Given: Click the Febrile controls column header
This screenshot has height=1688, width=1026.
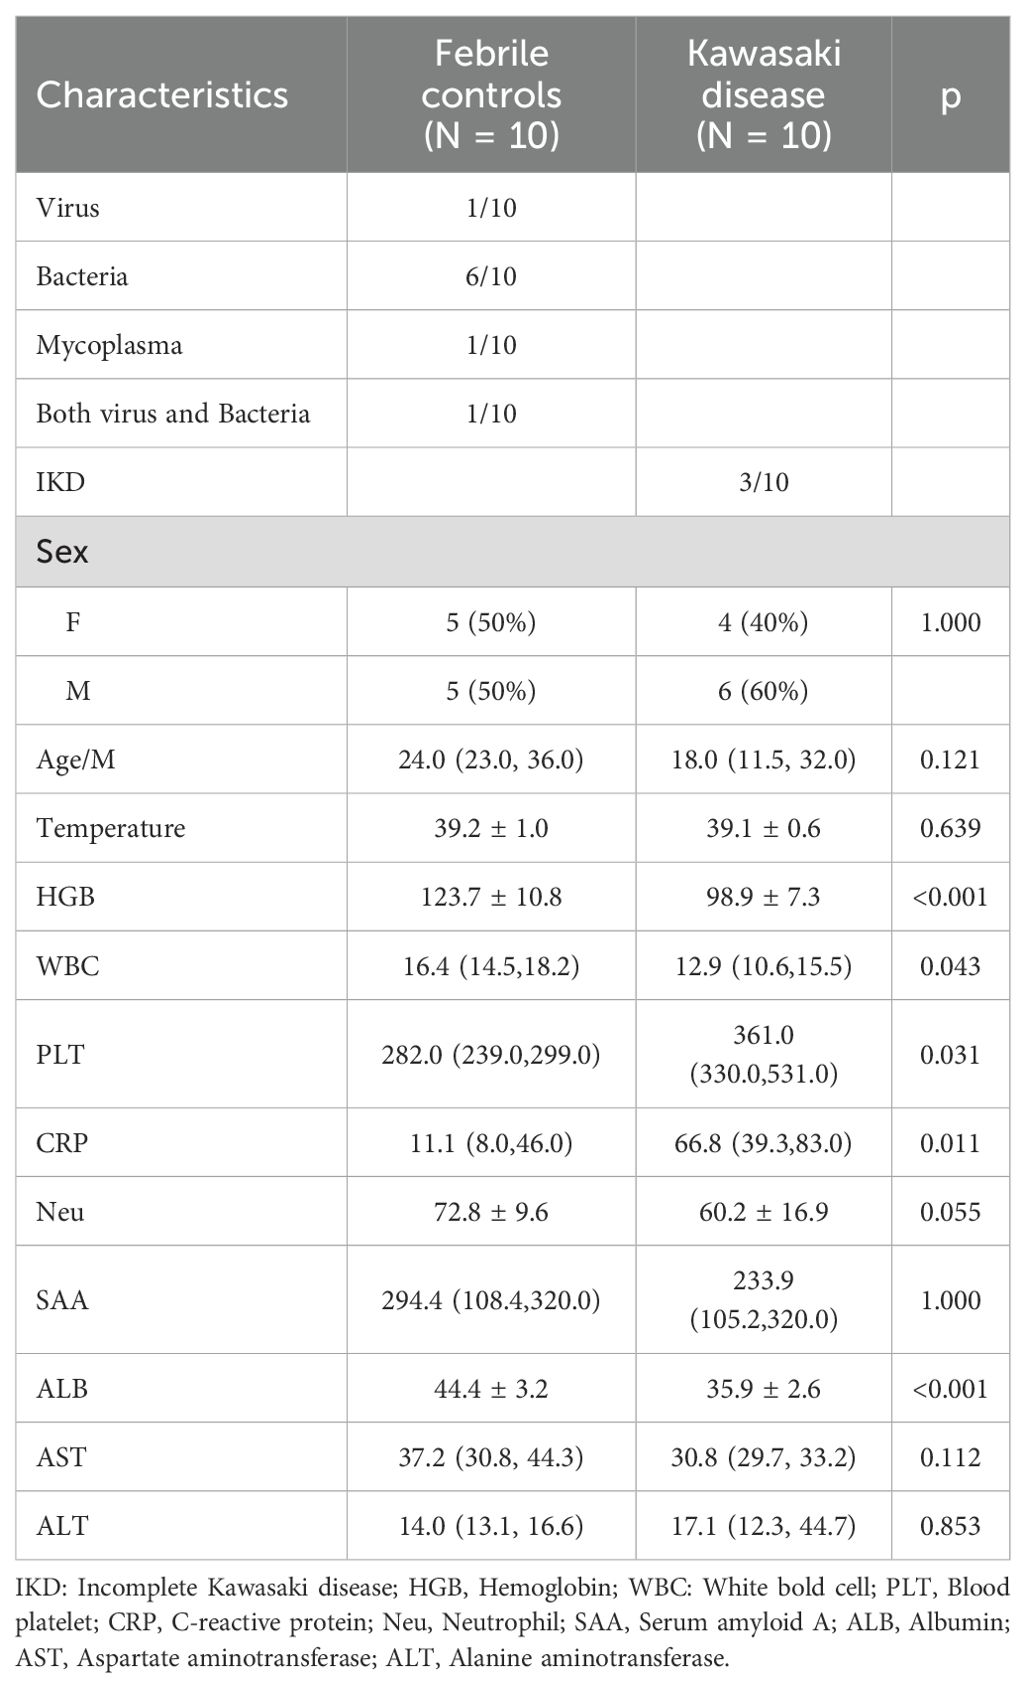Looking at the screenshot, I should (x=491, y=95).
